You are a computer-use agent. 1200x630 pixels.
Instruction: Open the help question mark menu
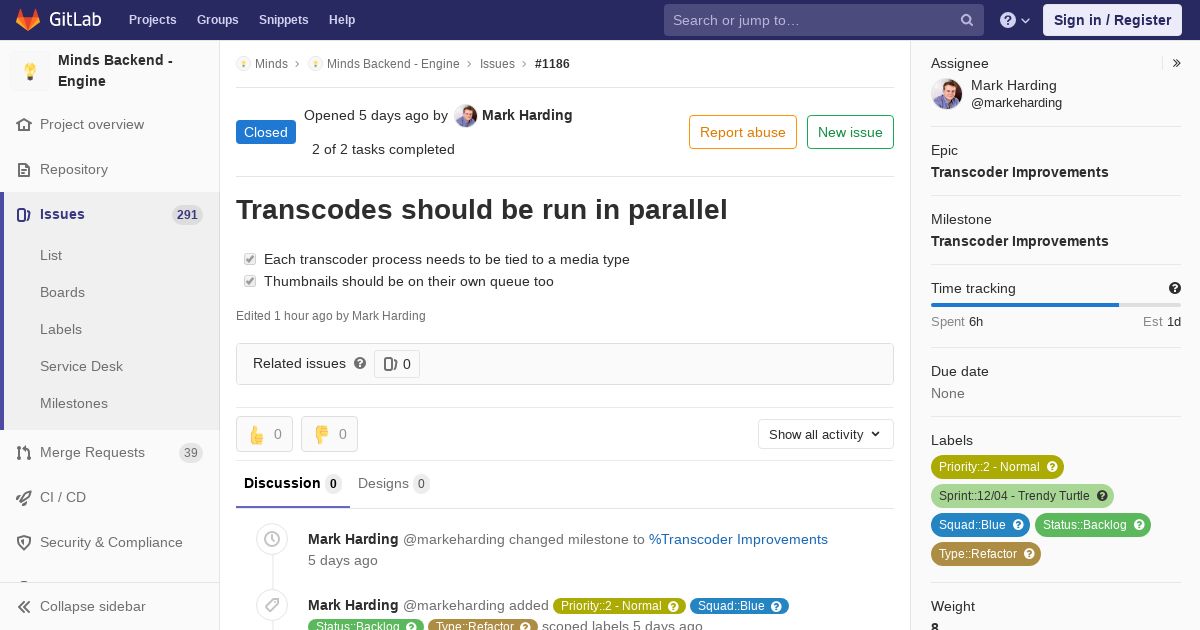(1015, 20)
